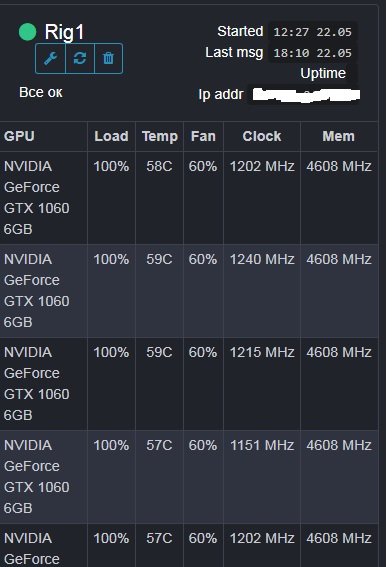The image size is (392, 567).
Task: Click the 1151 MHz clock value
Action: click(x=262, y=445)
